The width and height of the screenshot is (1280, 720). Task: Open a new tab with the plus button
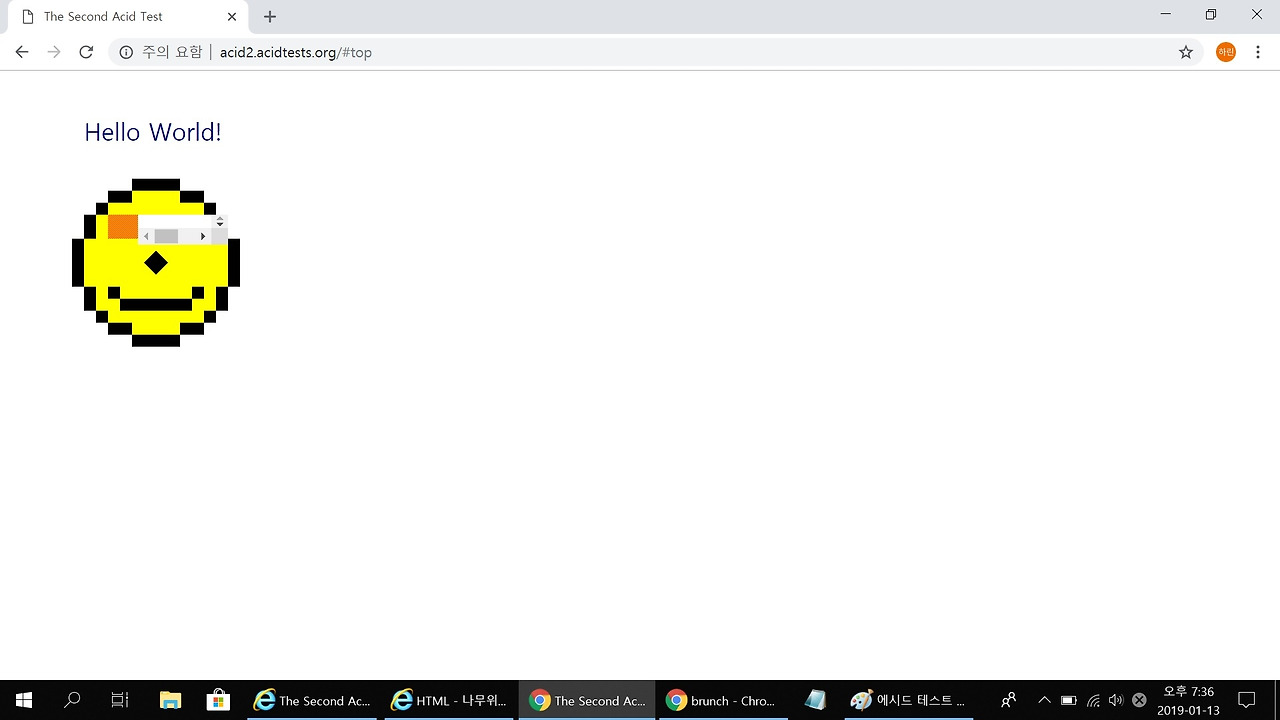(270, 16)
